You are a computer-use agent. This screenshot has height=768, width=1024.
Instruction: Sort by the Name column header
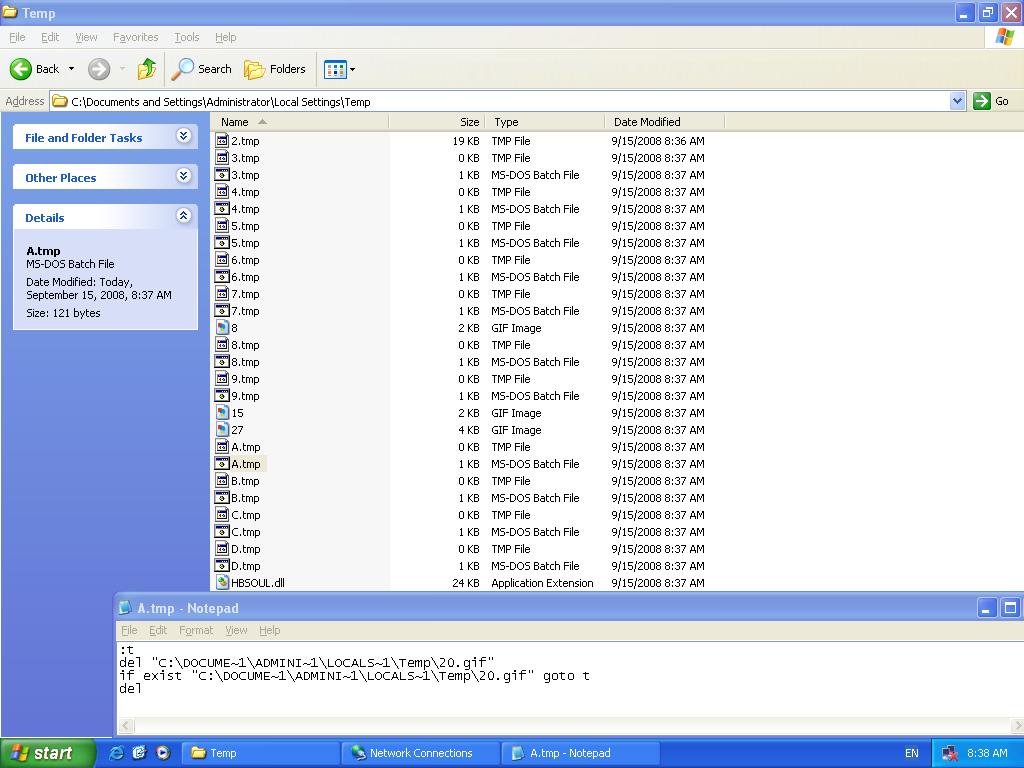300,122
